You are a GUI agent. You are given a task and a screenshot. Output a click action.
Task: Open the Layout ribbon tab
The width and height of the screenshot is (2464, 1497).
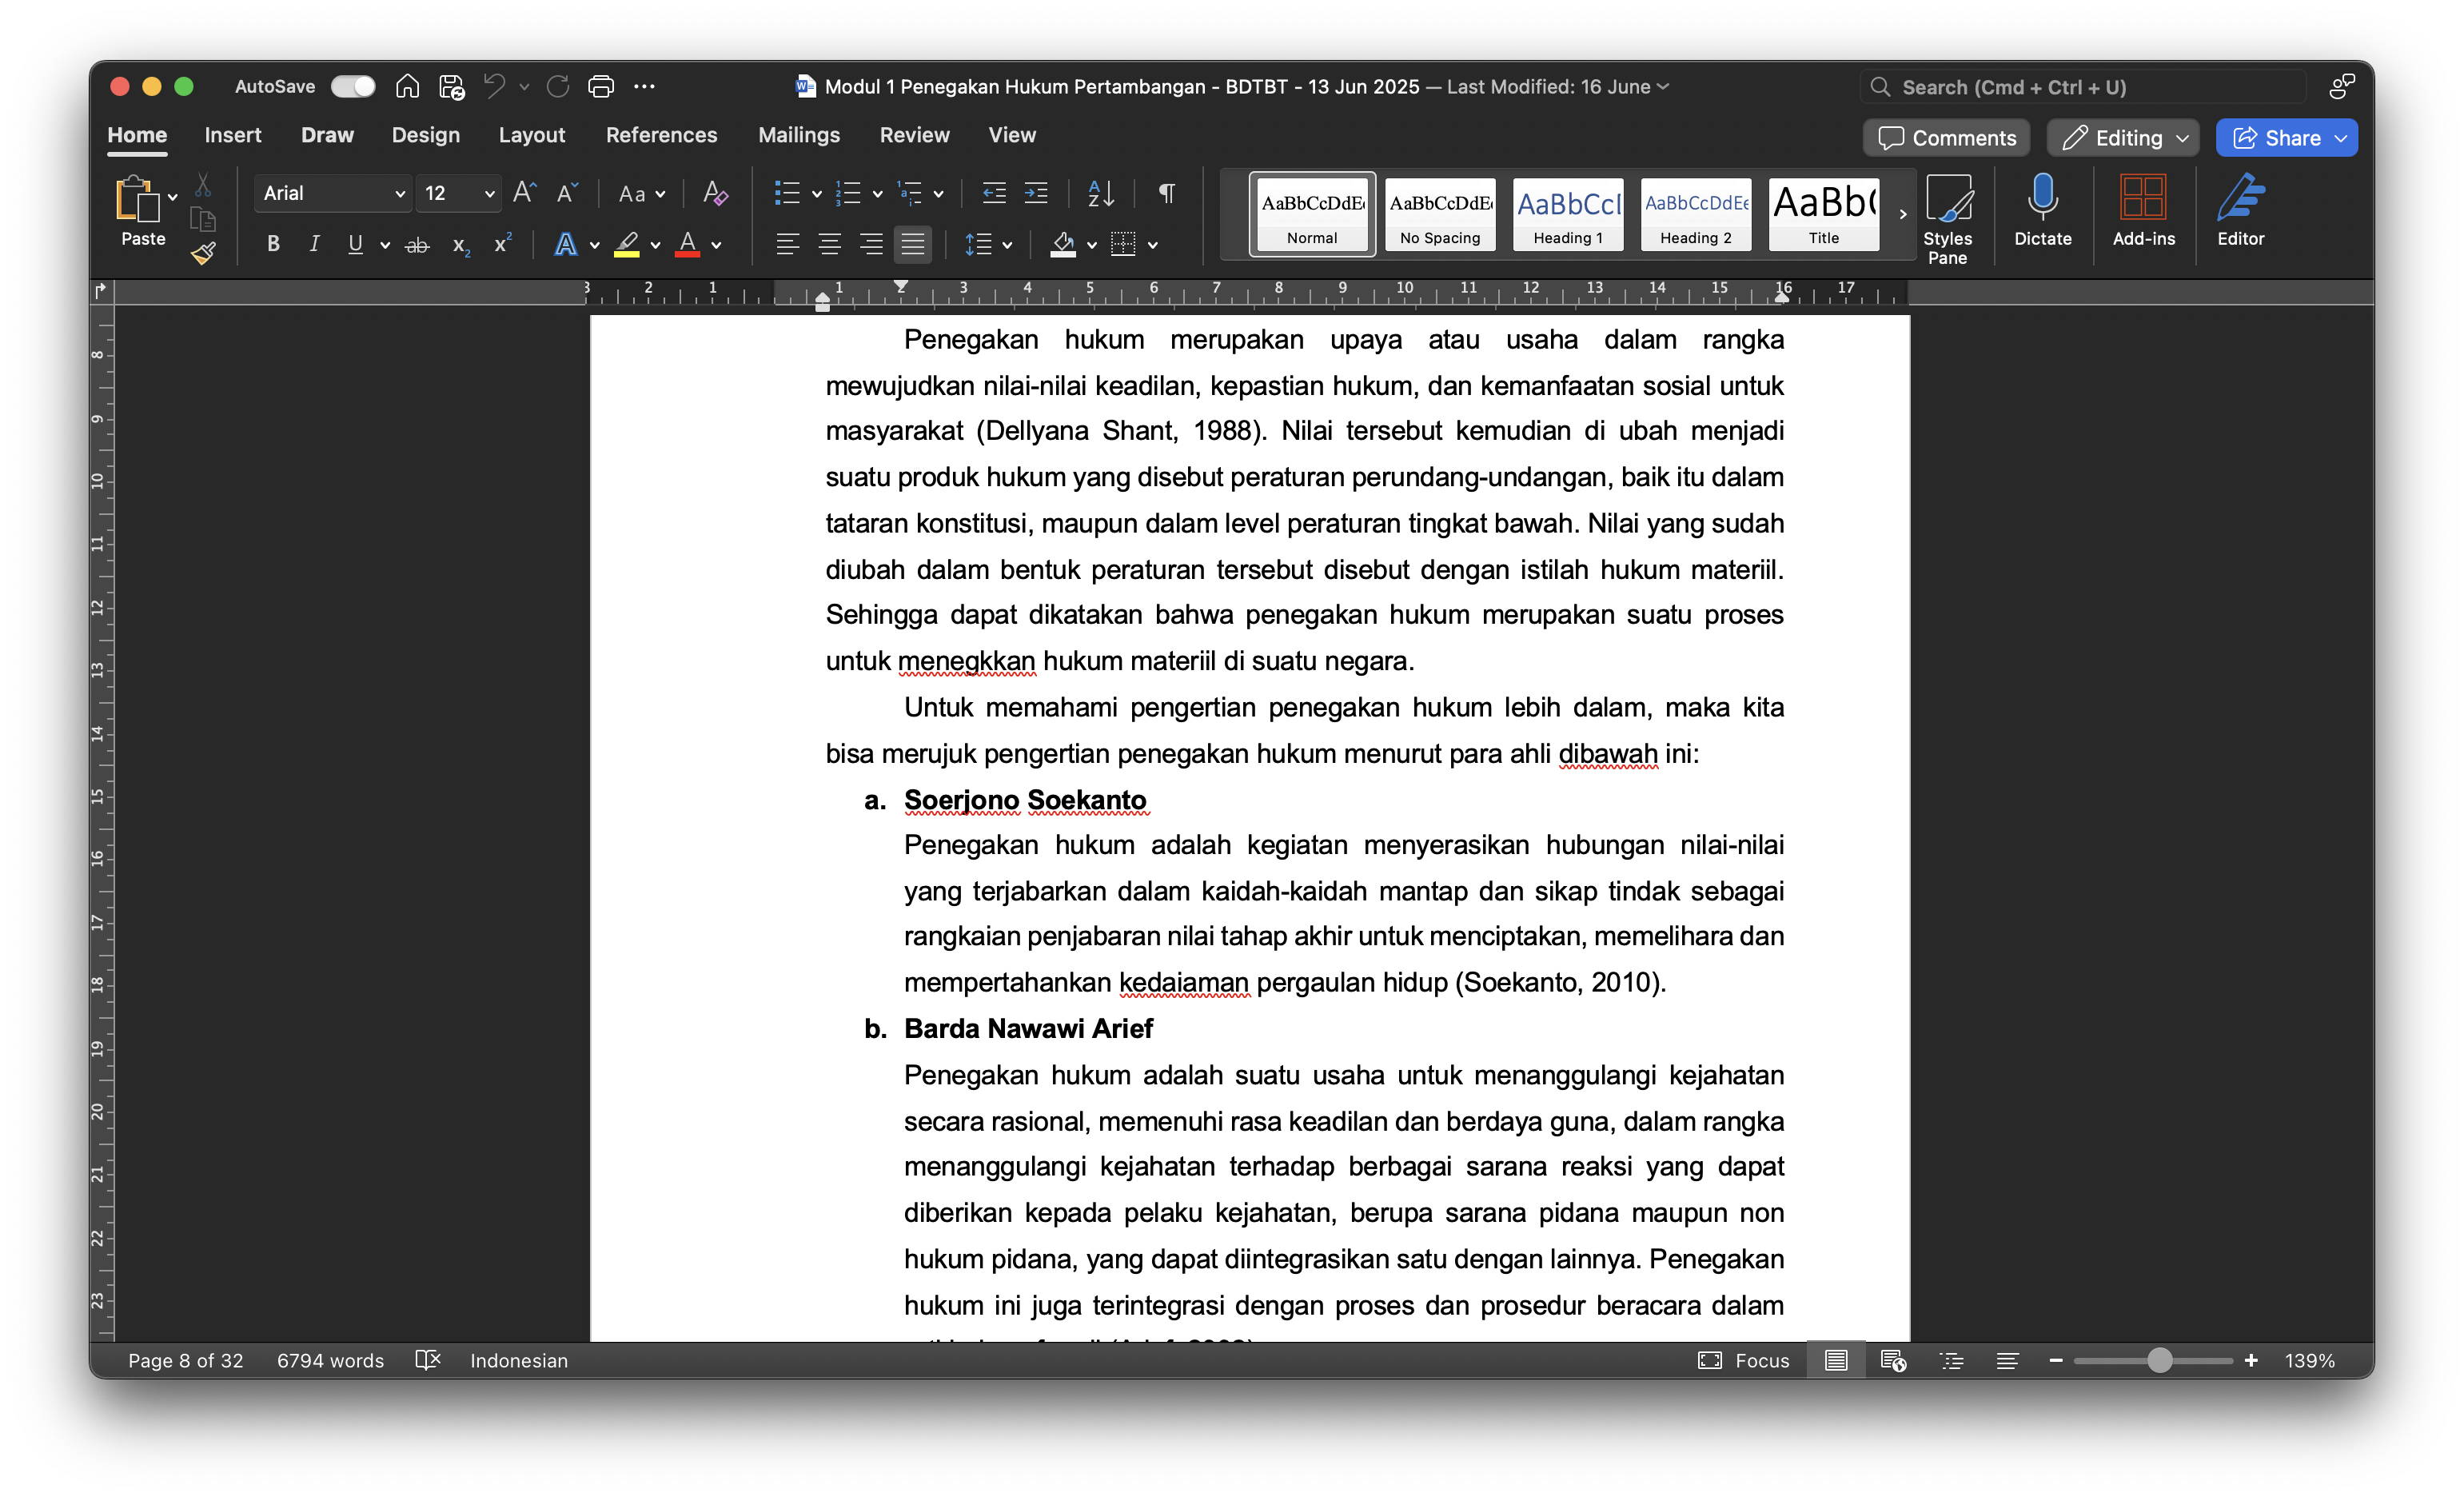pyautogui.click(x=531, y=135)
